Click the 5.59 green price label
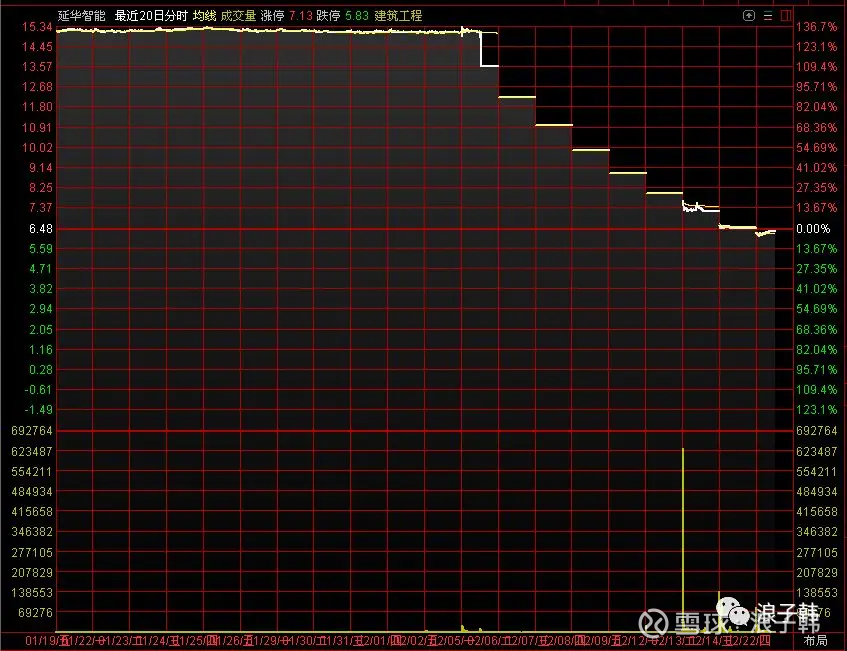 pyautogui.click(x=41, y=249)
